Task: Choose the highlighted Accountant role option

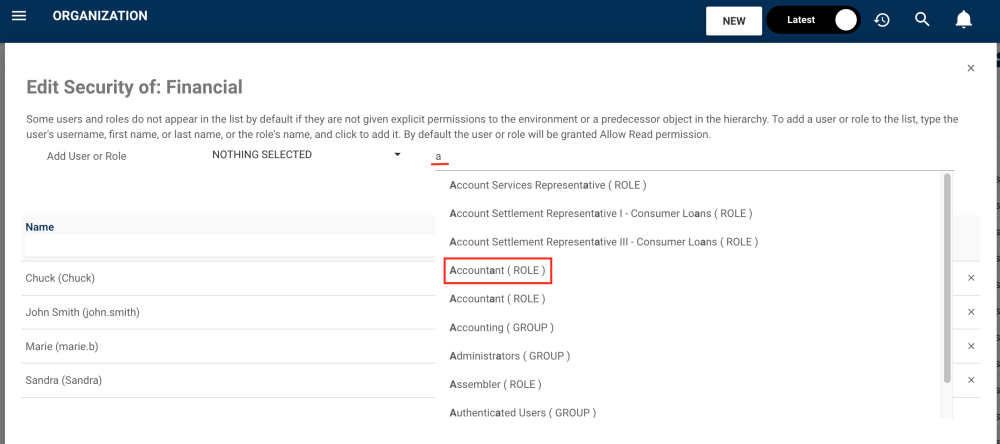Action: click(x=497, y=270)
